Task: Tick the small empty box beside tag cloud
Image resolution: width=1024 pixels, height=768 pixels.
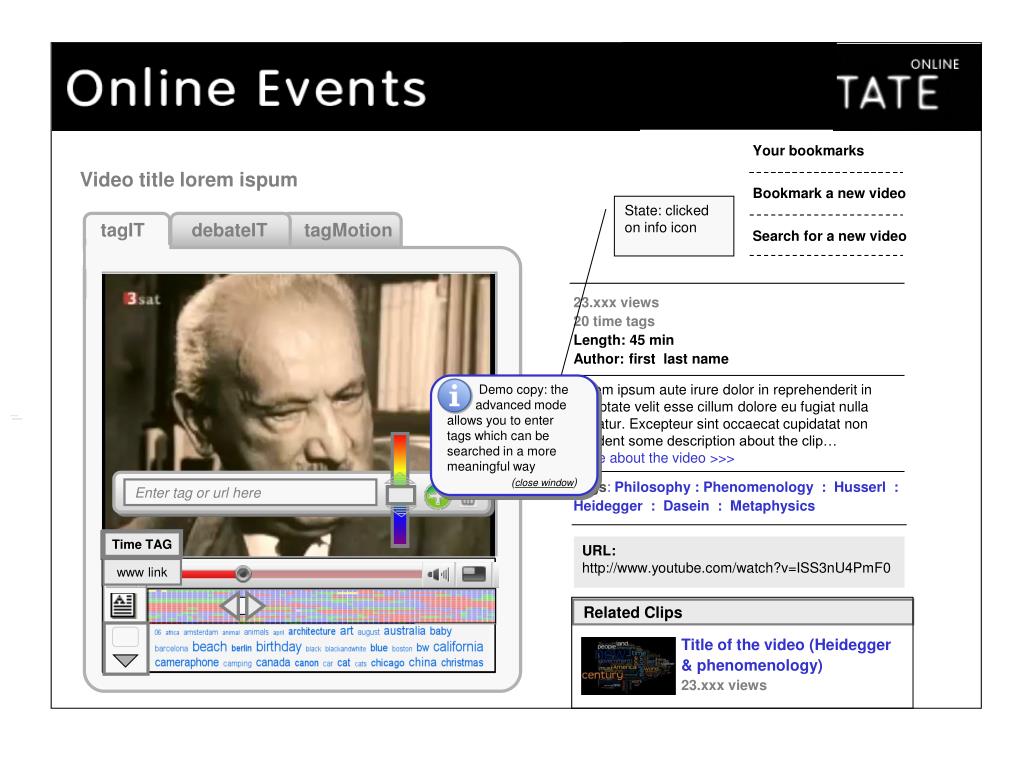Action: pyautogui.click(x=125, y=637)
